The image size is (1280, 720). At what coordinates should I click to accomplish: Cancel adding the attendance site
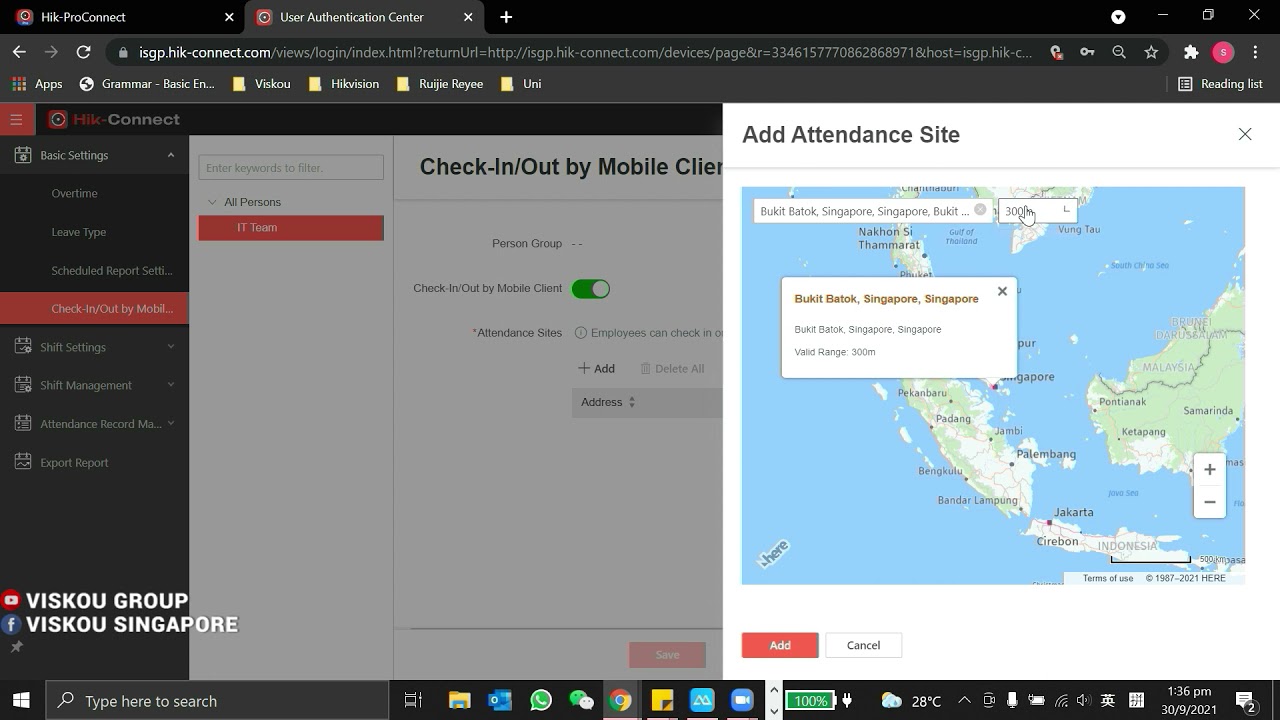pyautogui.click(x=863, y=645)
